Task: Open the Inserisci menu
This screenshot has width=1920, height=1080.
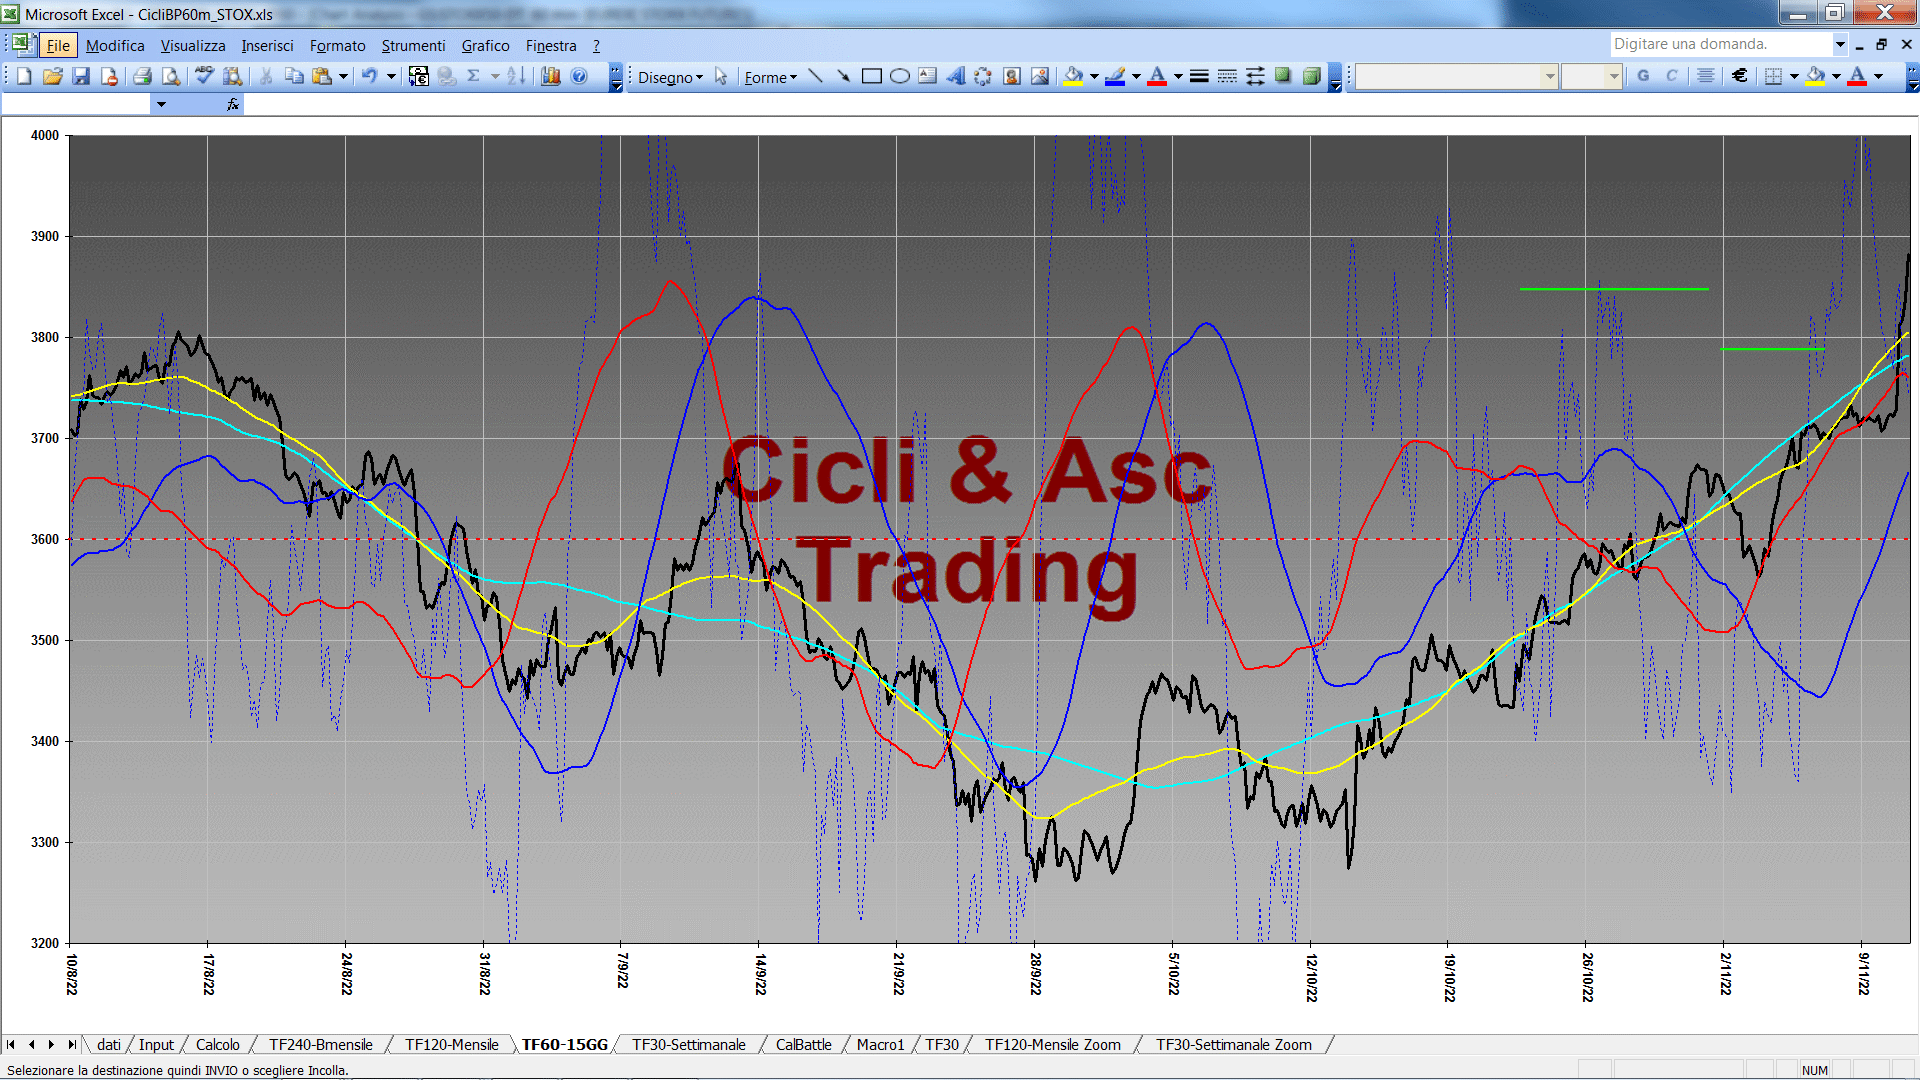Action: coord(267,45)
